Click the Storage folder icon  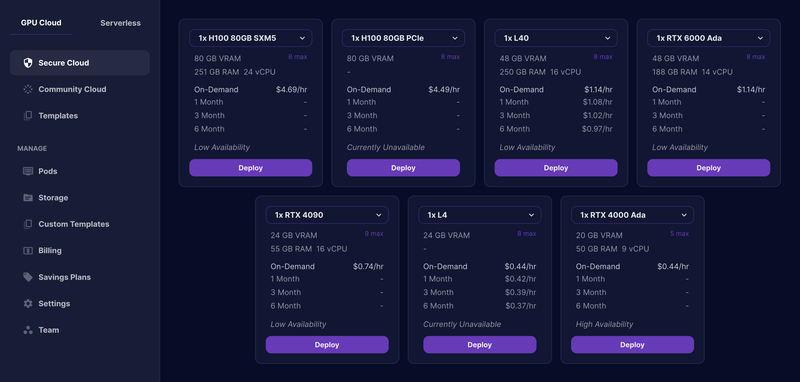[28, 198]
